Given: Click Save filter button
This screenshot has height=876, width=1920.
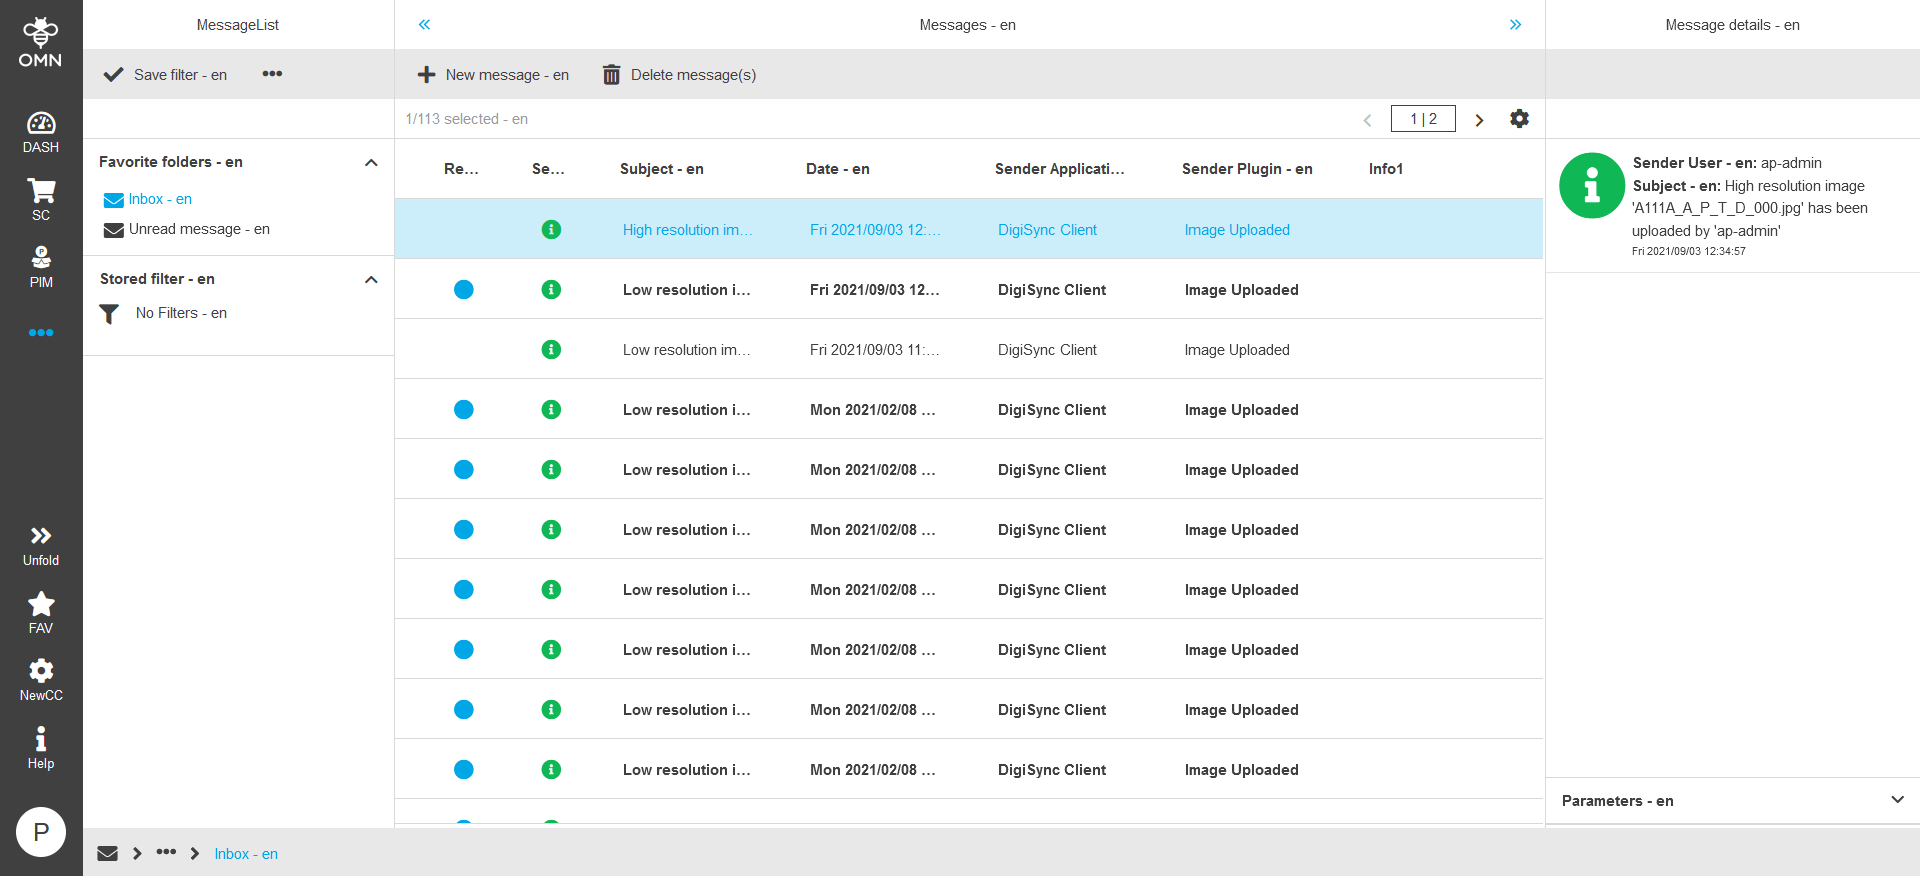Looking at the screenshot, I should point(166,75).
